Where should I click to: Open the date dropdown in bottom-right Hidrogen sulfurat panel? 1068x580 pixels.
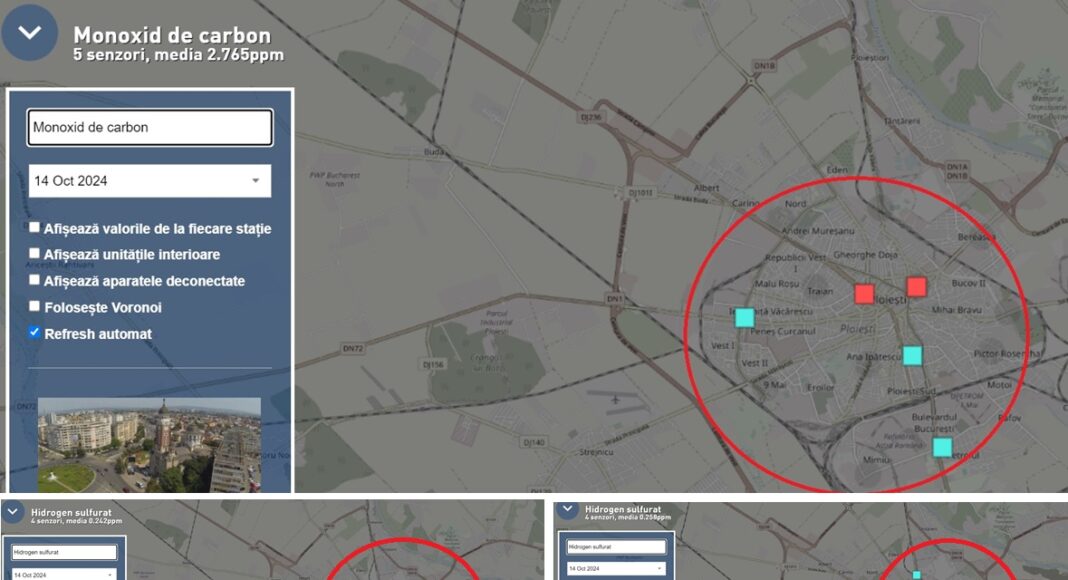pos(616,568)
